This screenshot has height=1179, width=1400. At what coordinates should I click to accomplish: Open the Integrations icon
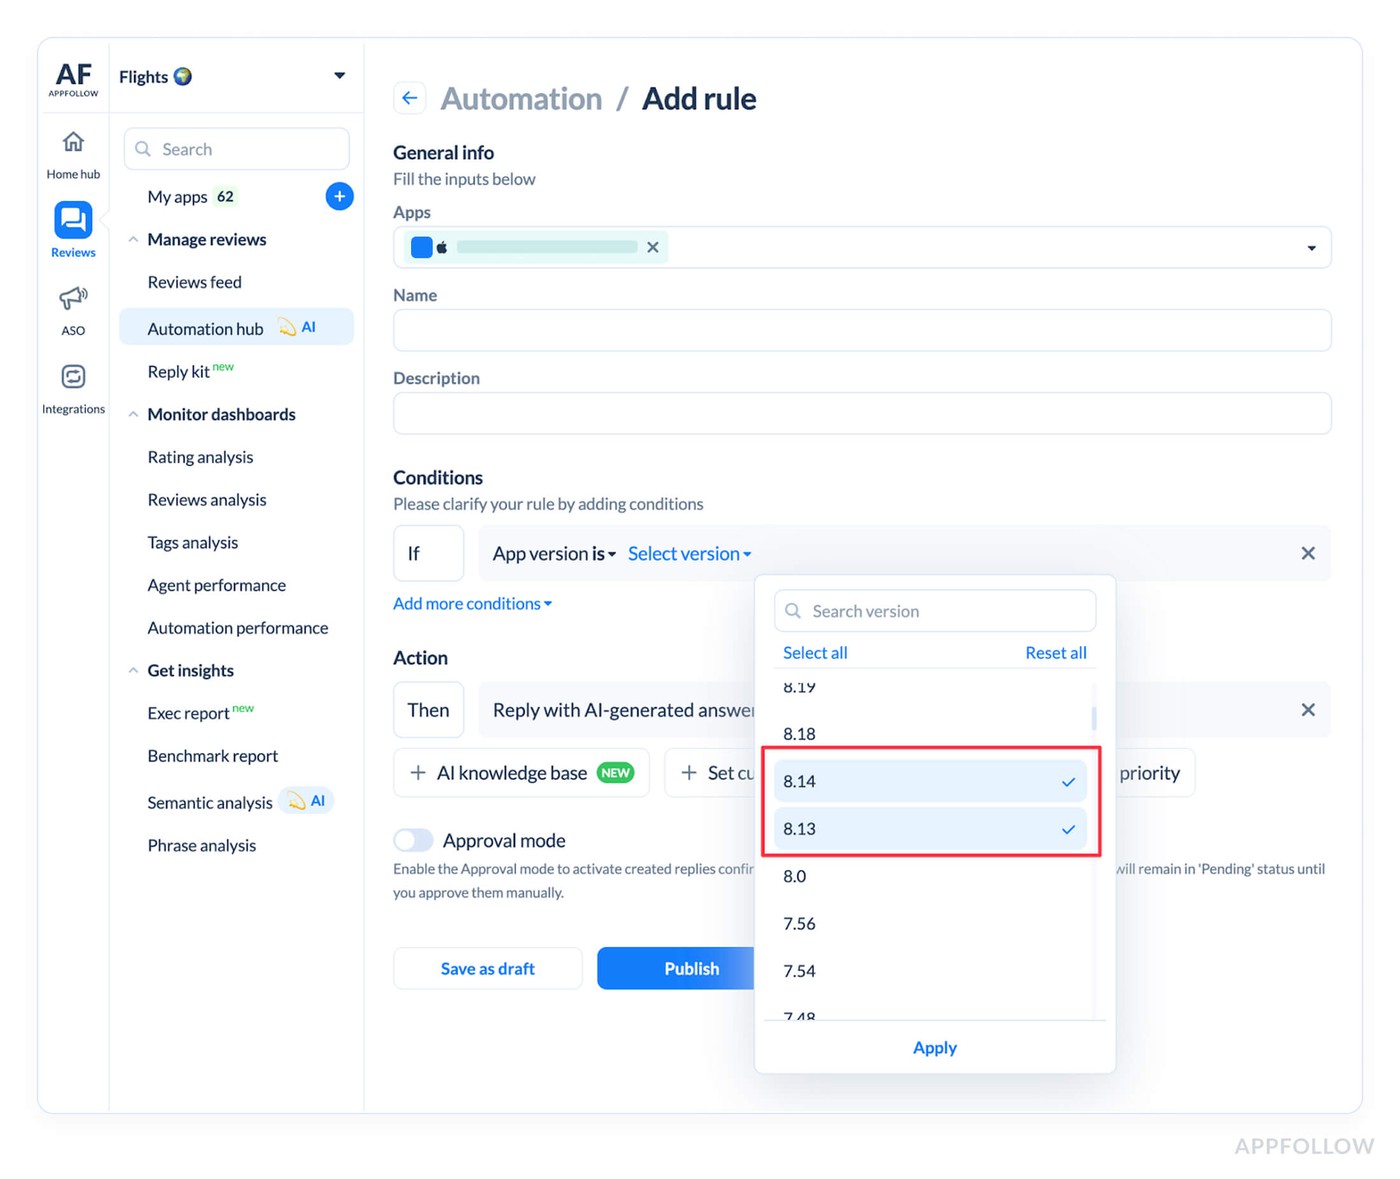pyautogui.click(x=73, y=377)
